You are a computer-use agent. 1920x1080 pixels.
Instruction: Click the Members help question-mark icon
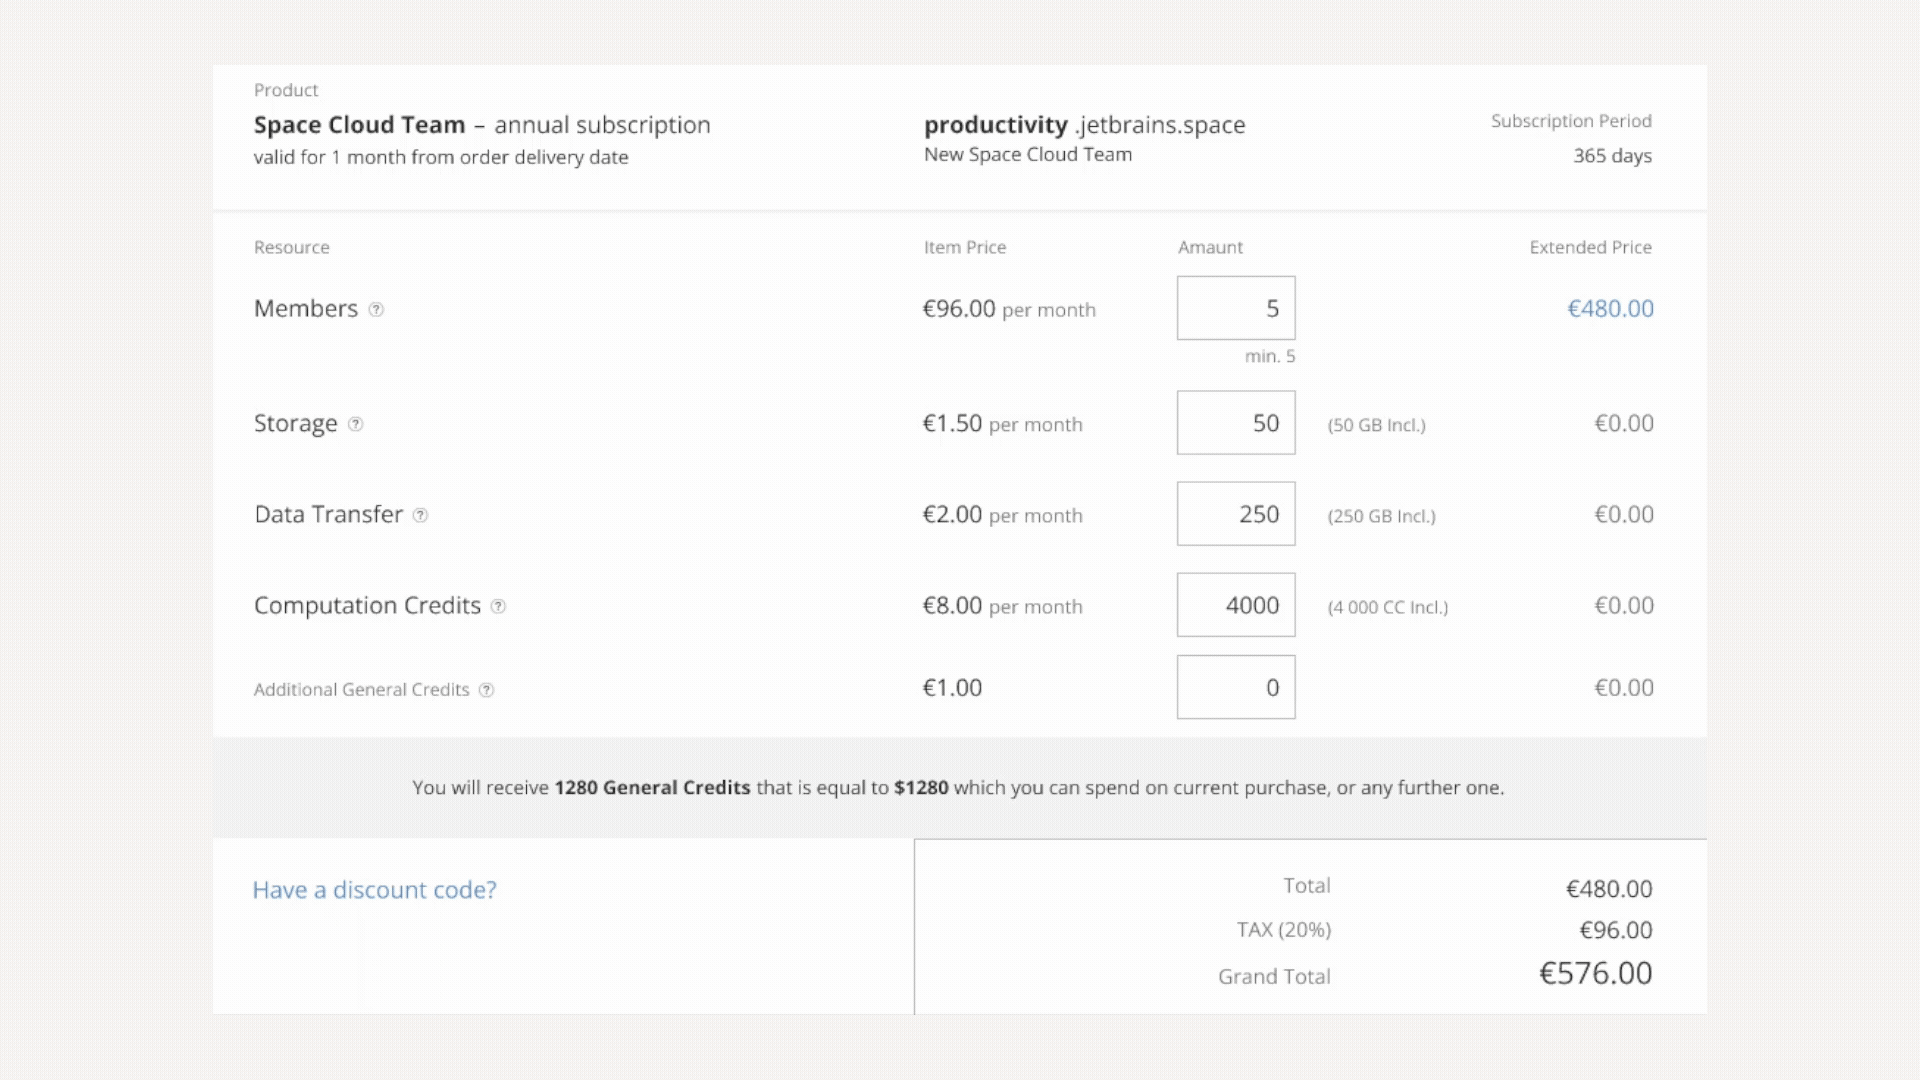376,310
